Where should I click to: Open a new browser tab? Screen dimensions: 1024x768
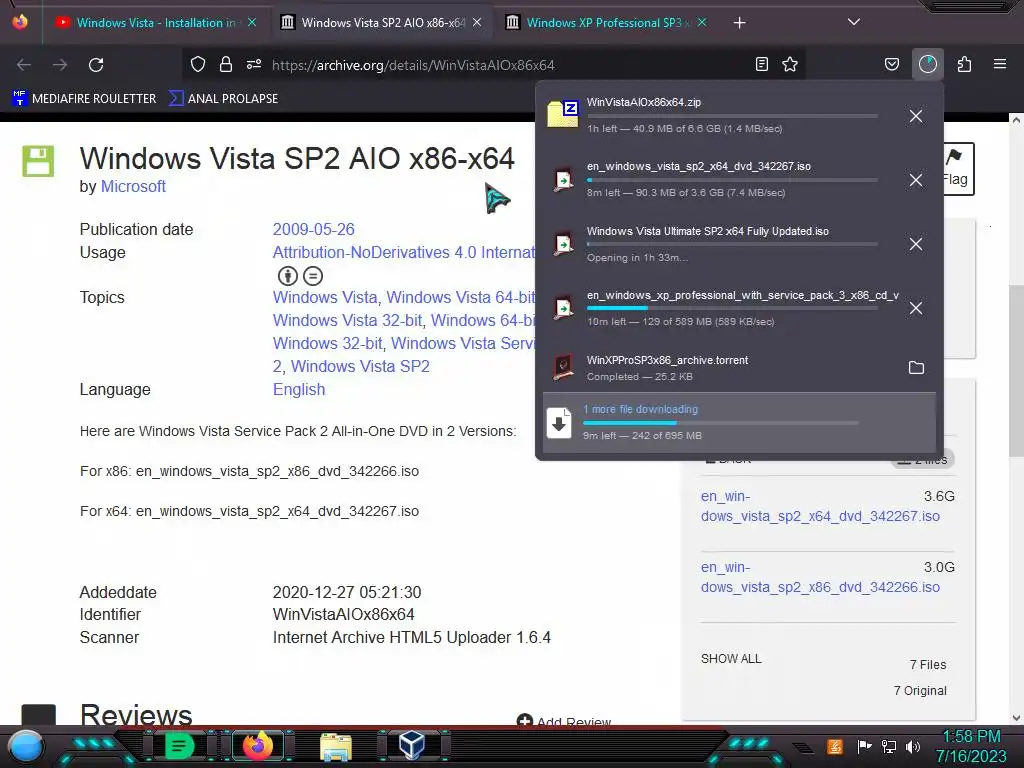tap(739, 23)
